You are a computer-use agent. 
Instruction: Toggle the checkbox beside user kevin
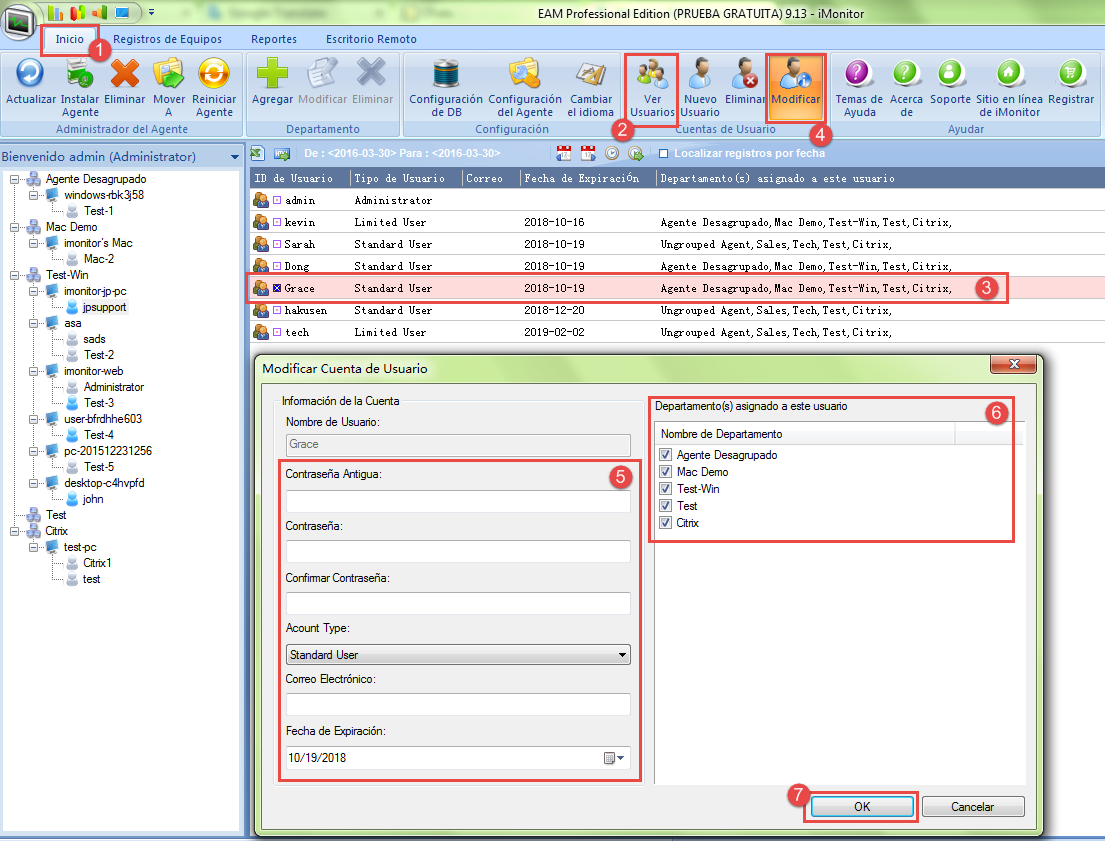point(277,222)
